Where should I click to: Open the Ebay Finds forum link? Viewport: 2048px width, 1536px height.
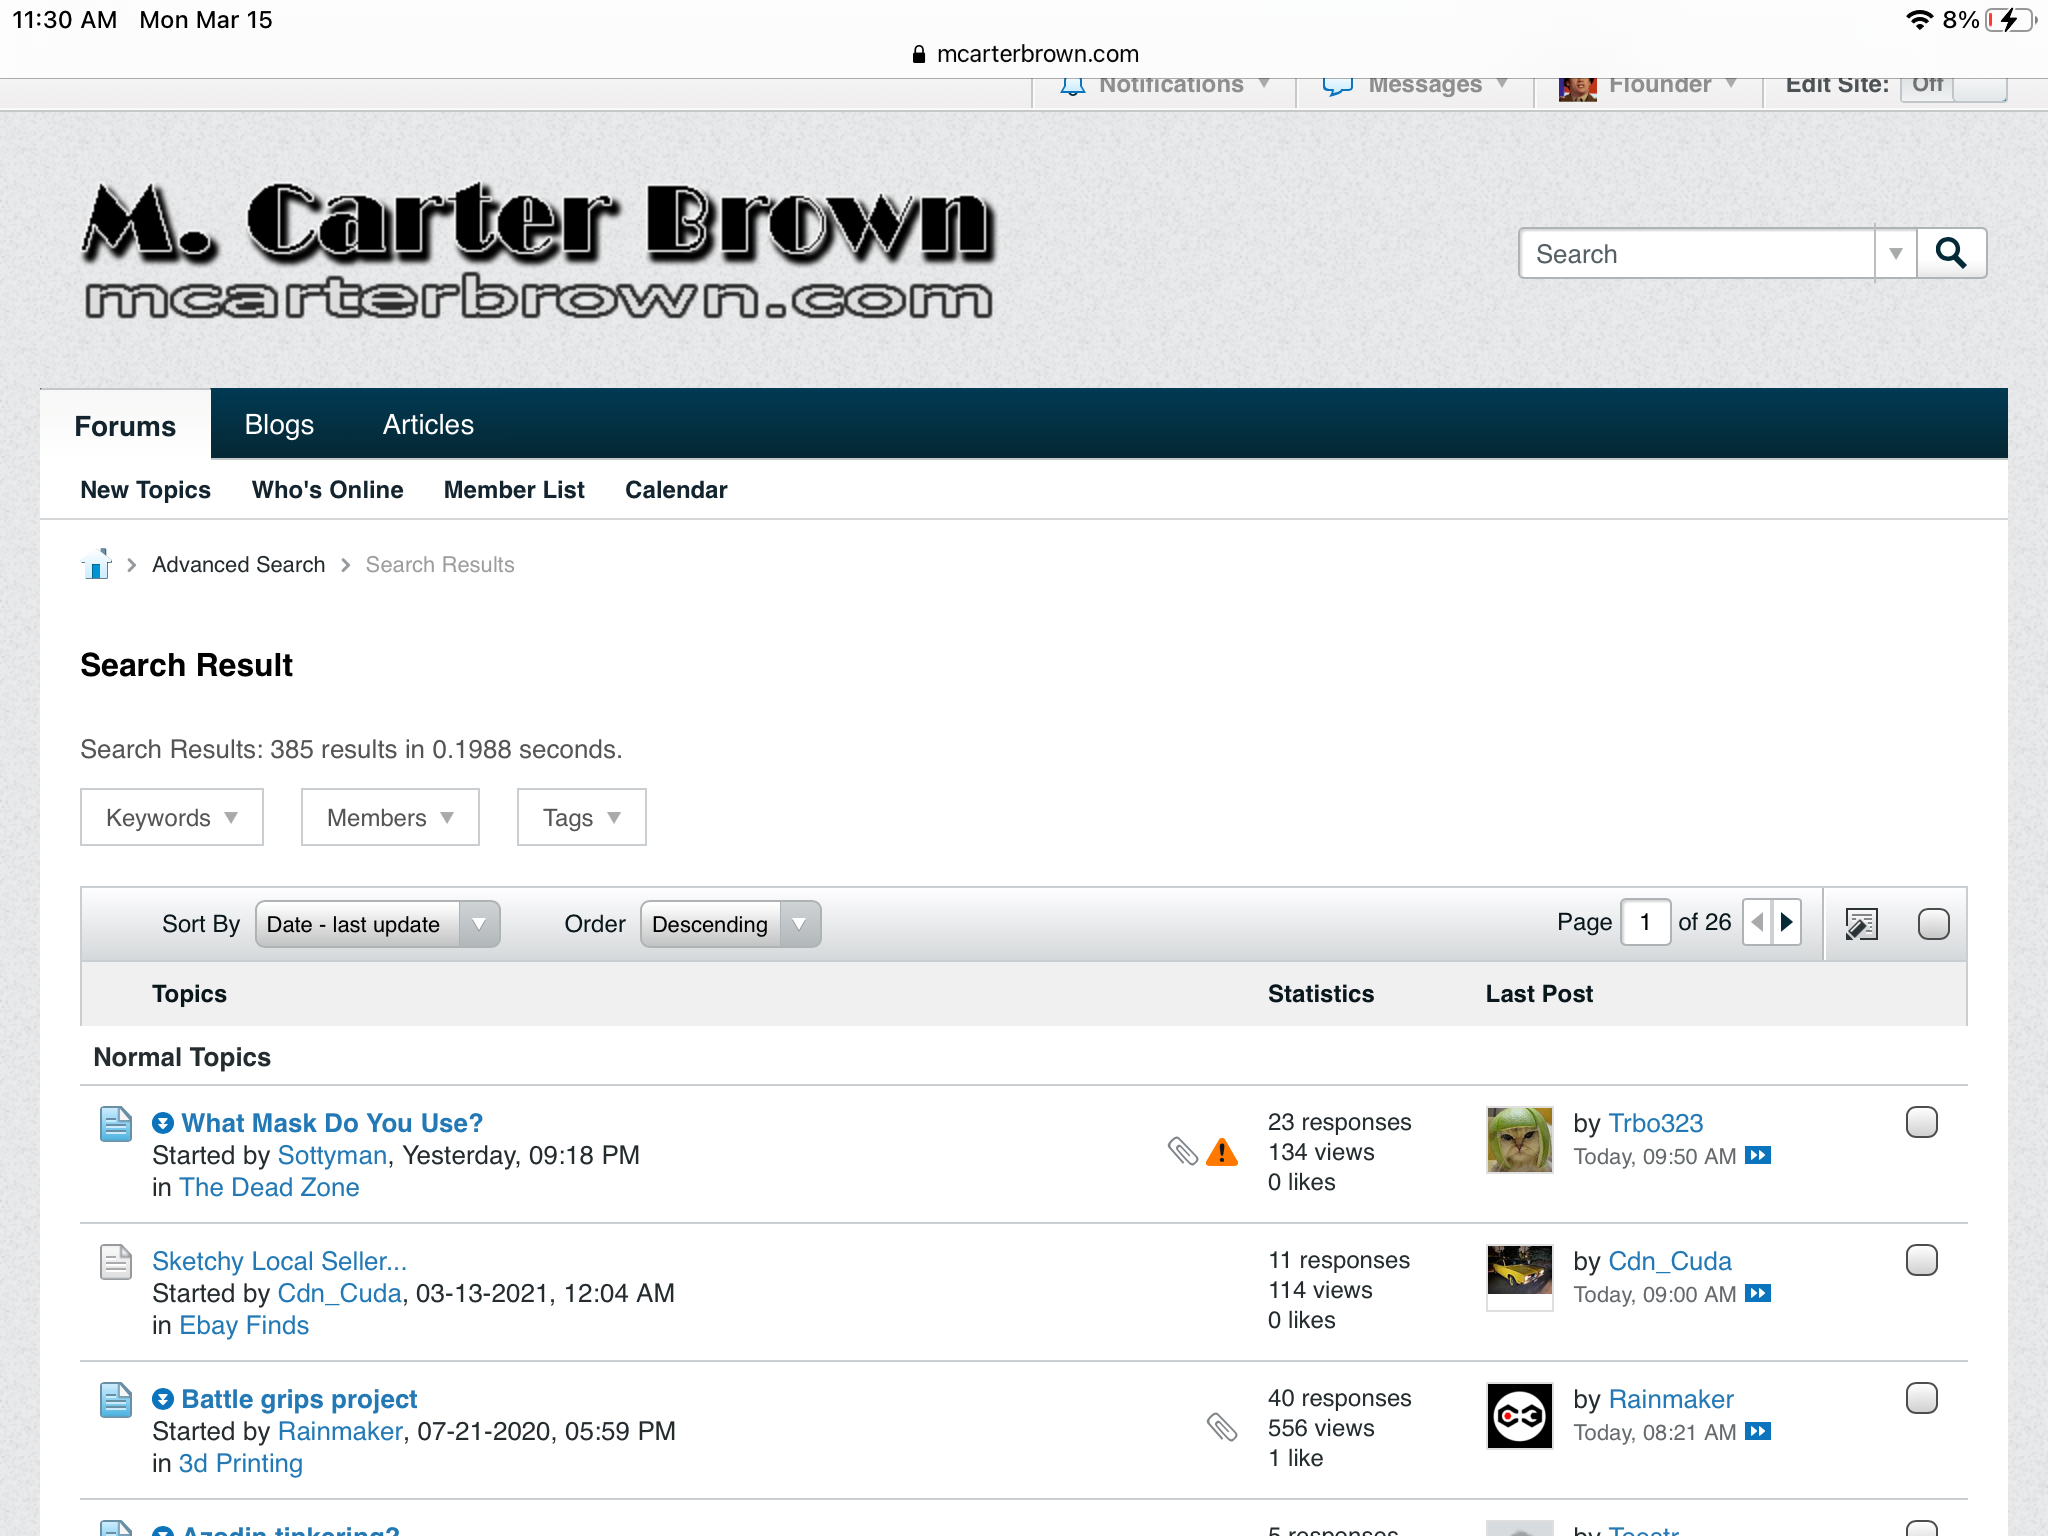click(244, 1325)
